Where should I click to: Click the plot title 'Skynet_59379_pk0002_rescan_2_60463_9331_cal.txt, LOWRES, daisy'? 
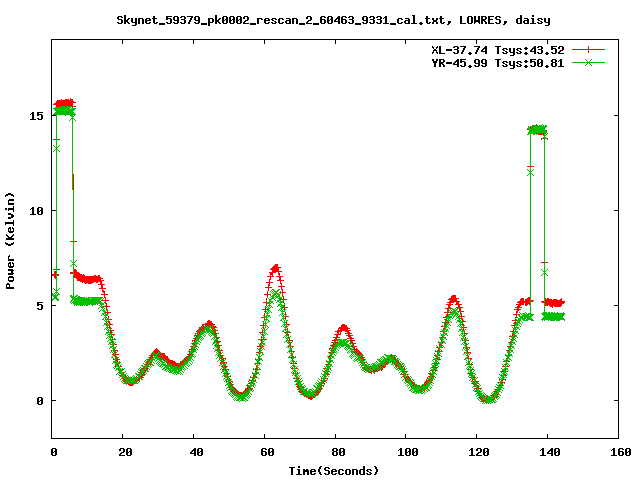tap(333, 20)
